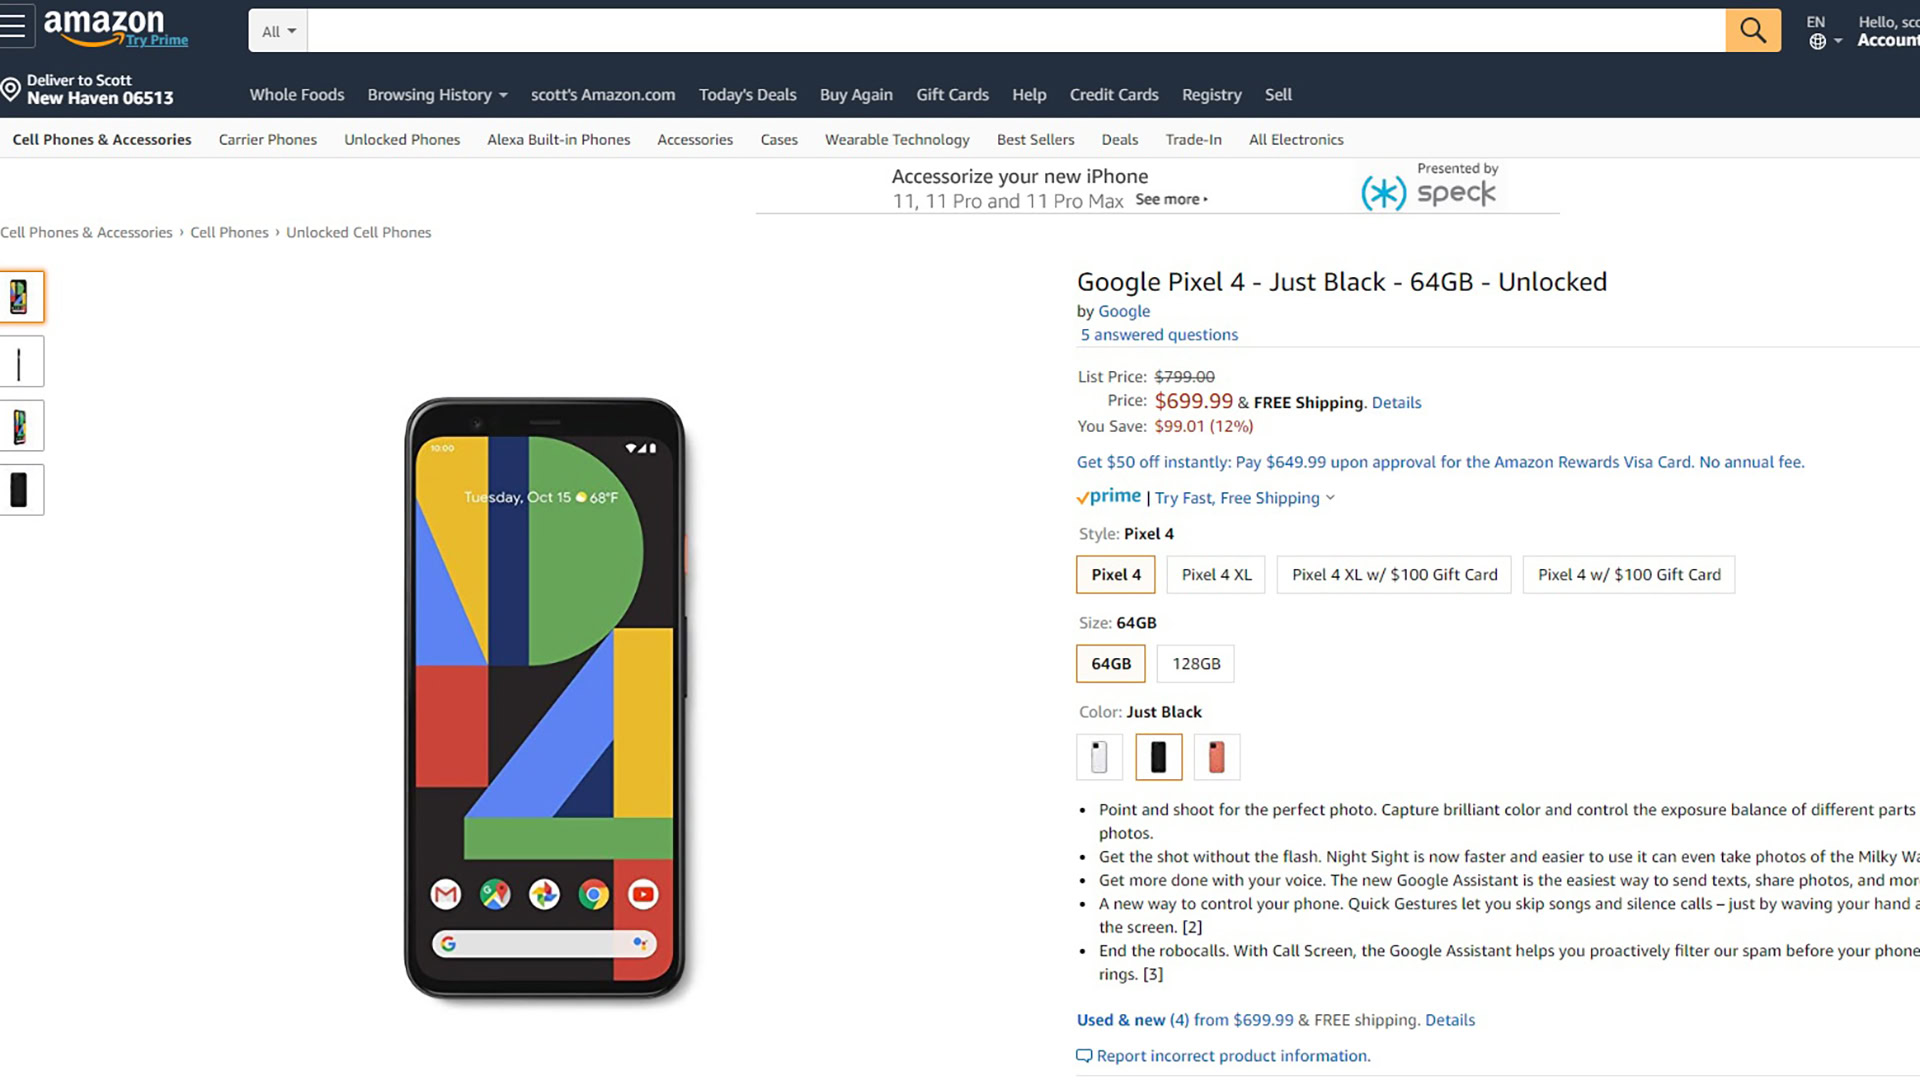Click the Used & new offers link

(x=1133, y=1020)
